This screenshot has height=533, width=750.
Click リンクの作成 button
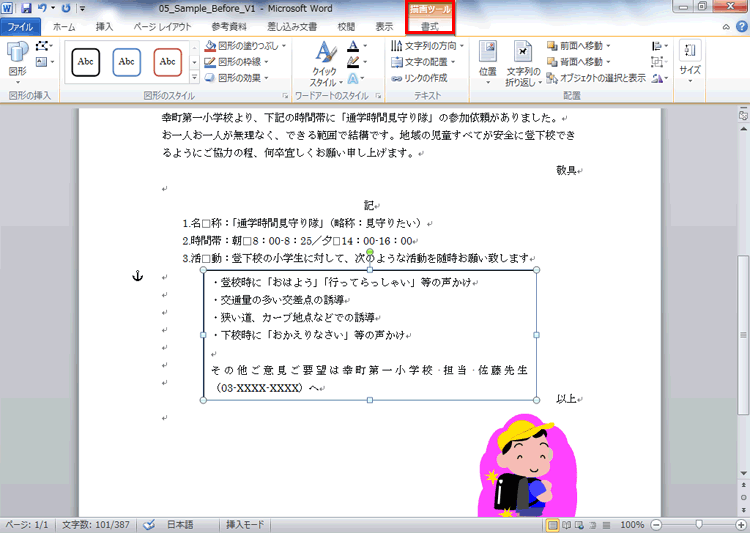(419, 78)
